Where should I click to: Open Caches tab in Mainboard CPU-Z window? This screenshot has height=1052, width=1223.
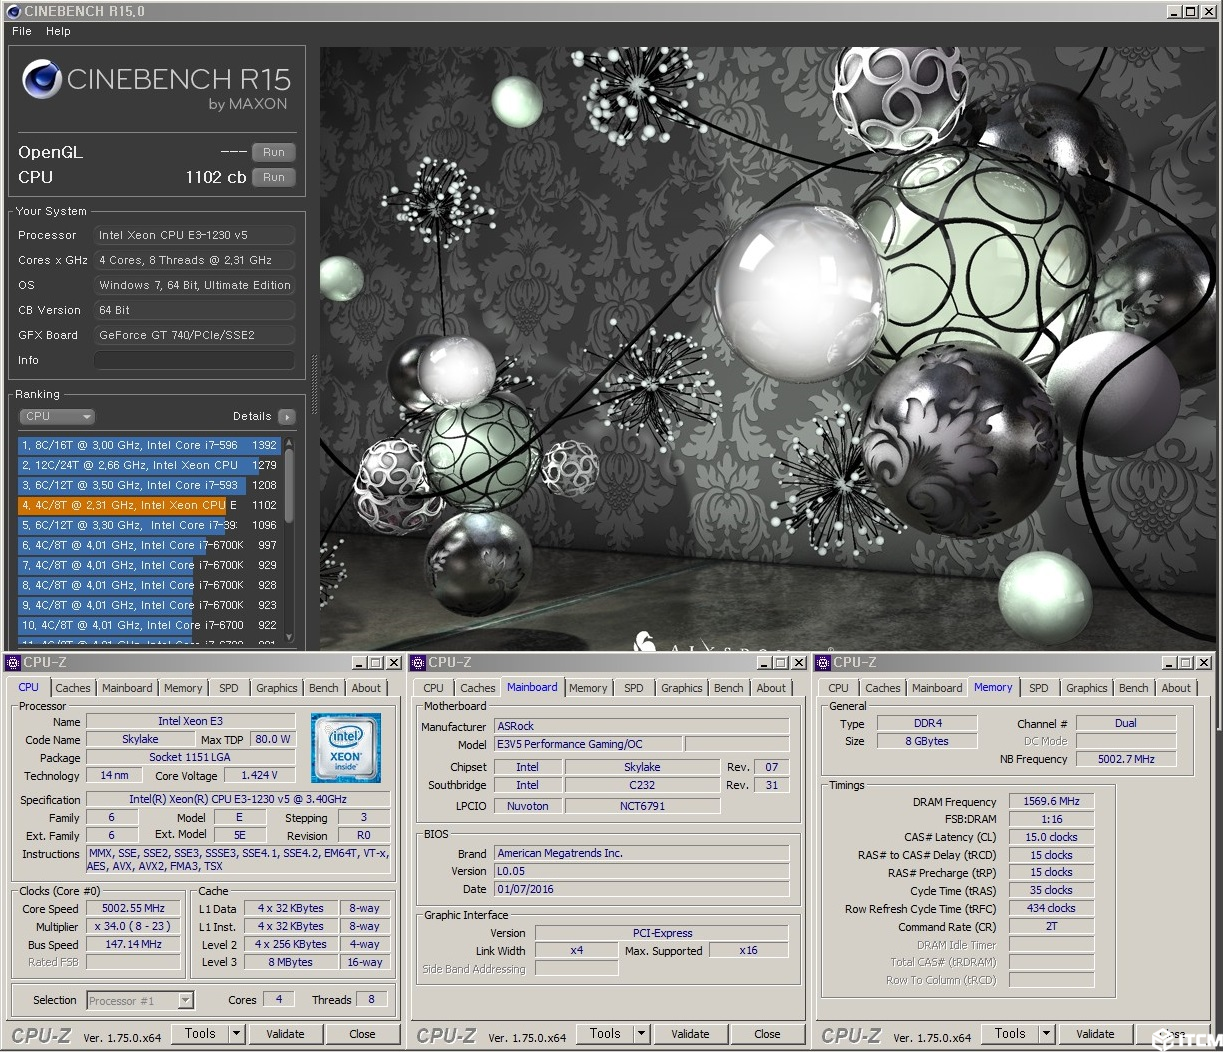click(478, 688)
